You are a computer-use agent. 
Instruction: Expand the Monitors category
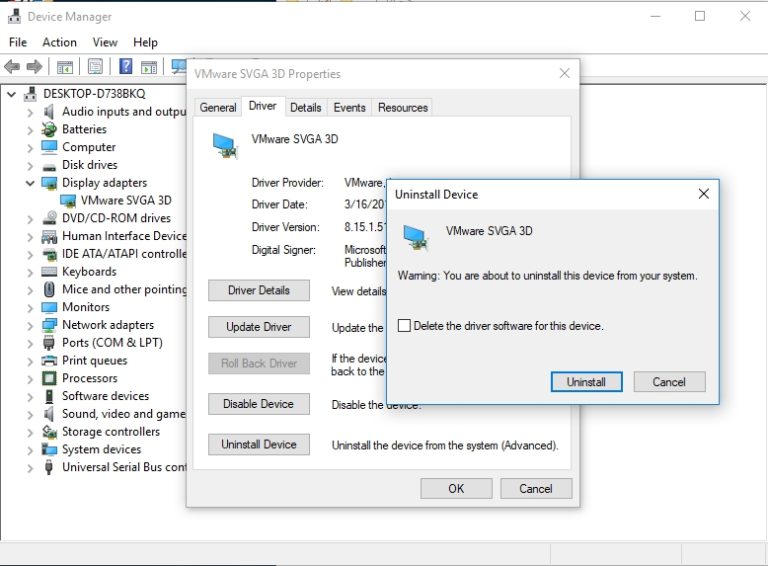click(30, 308)
